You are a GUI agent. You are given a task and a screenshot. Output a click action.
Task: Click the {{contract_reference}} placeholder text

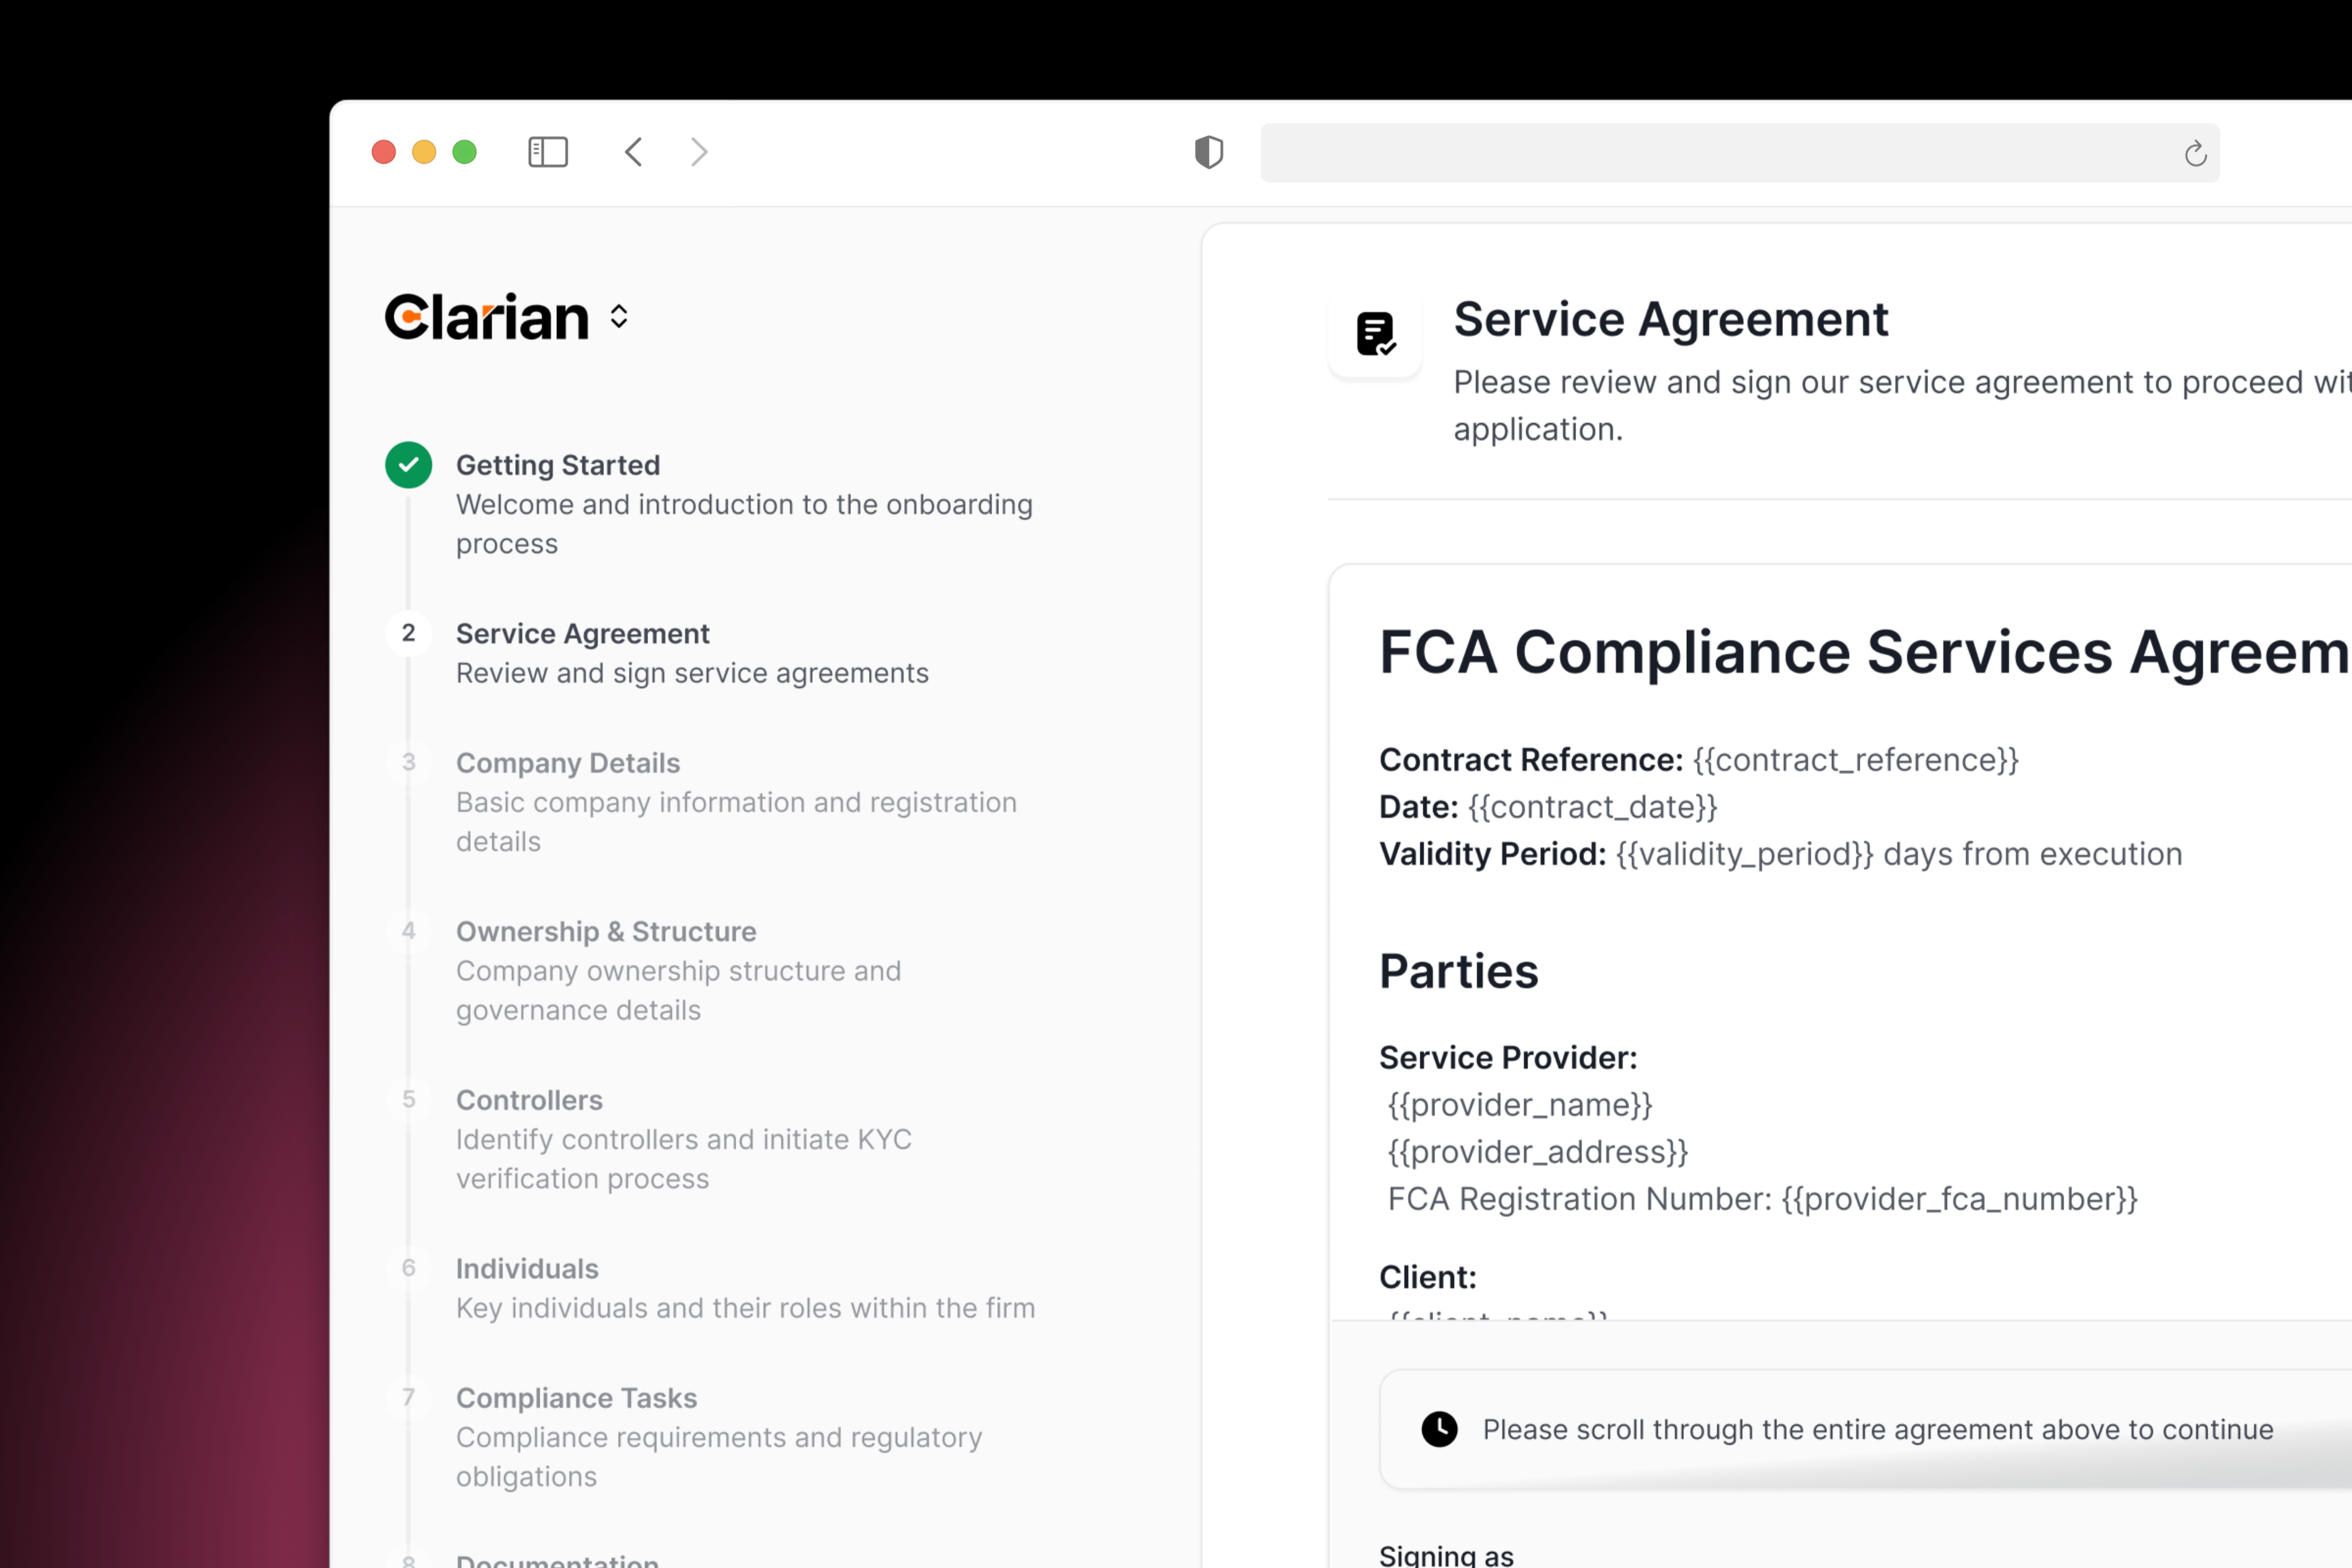pyautogui.click(x=1856, y=760)
